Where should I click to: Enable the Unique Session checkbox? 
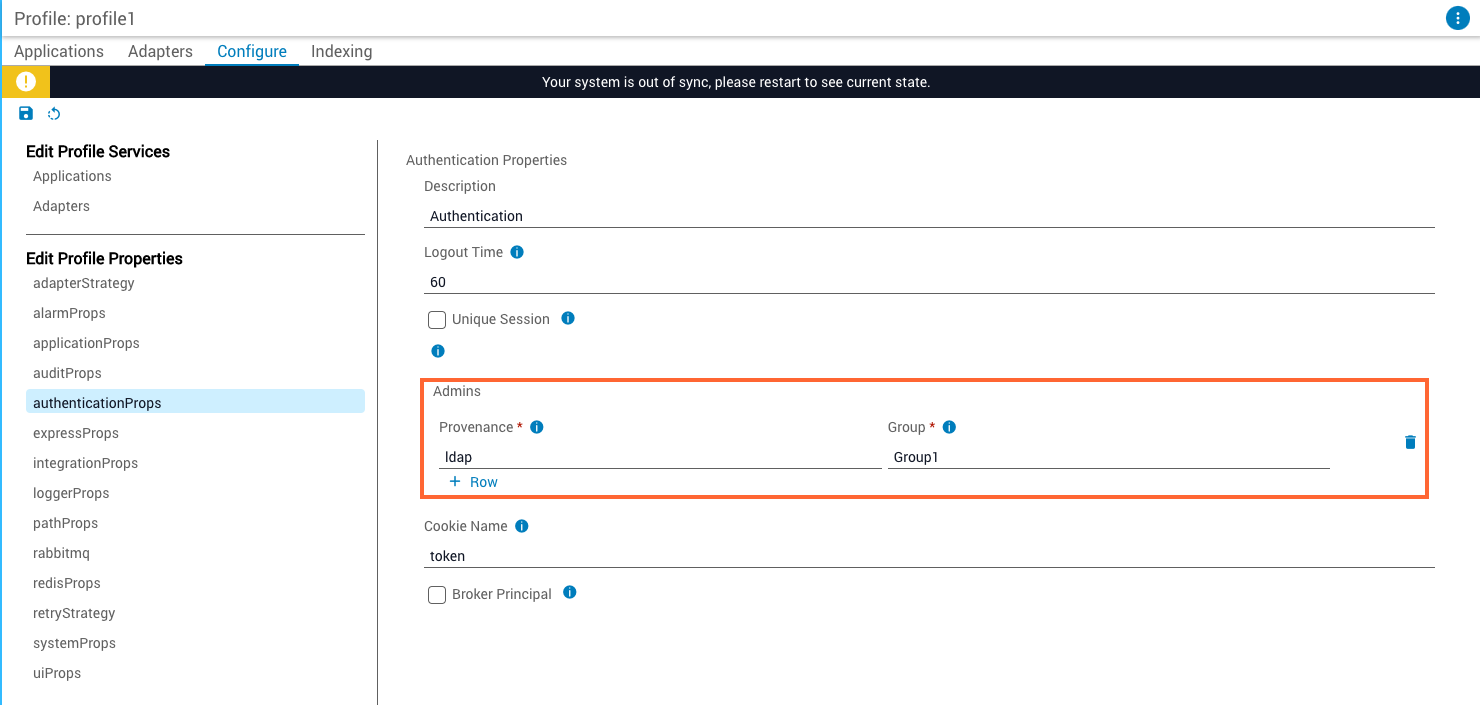(437, 320)
